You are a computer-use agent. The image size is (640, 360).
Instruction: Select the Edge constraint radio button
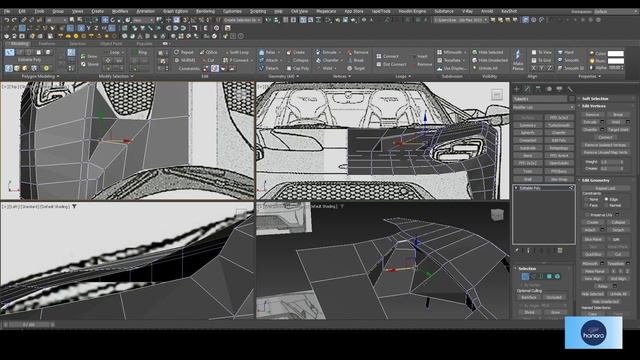click(x=607, y=199)
